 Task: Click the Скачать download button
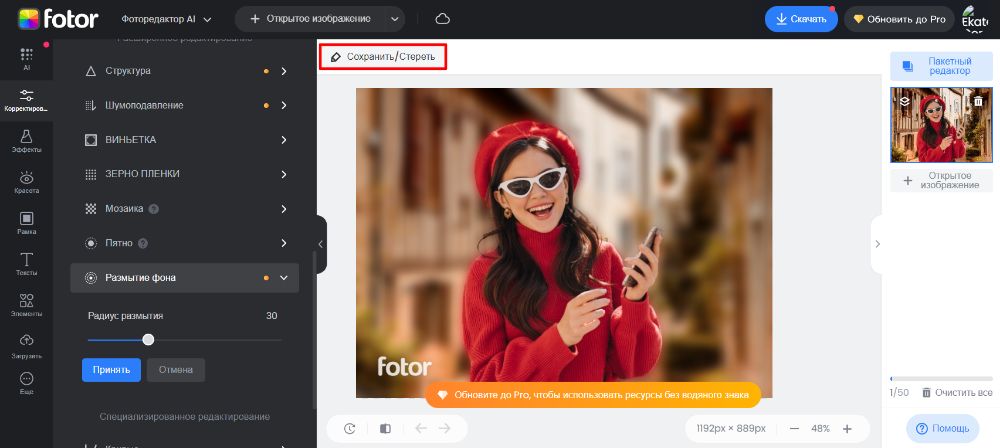click(801, 19)
